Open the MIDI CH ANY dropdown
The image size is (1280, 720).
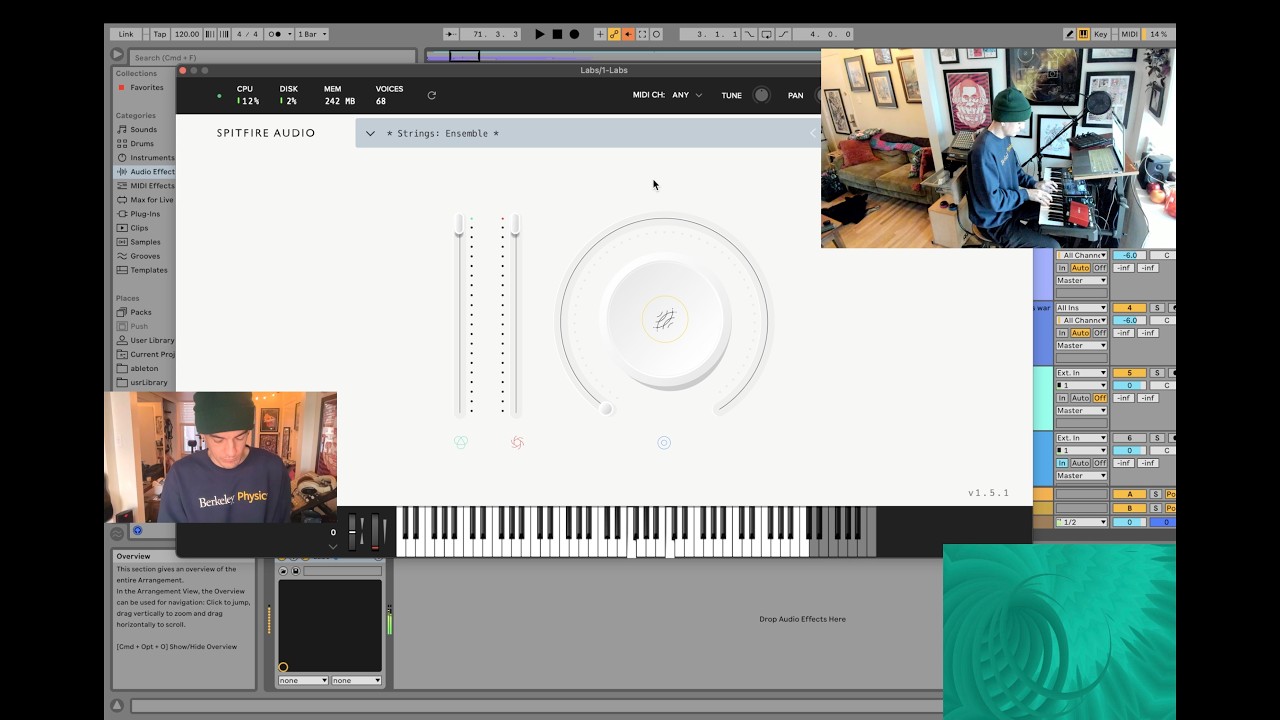(x=687, y=95)
